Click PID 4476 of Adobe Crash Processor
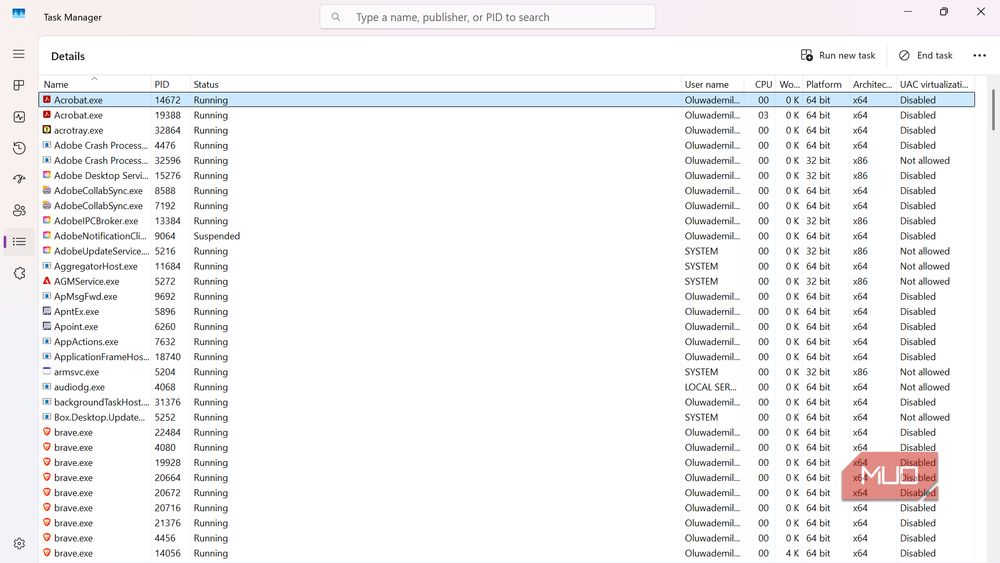The height and width of the screenshot is (563, 1000). 165,145
